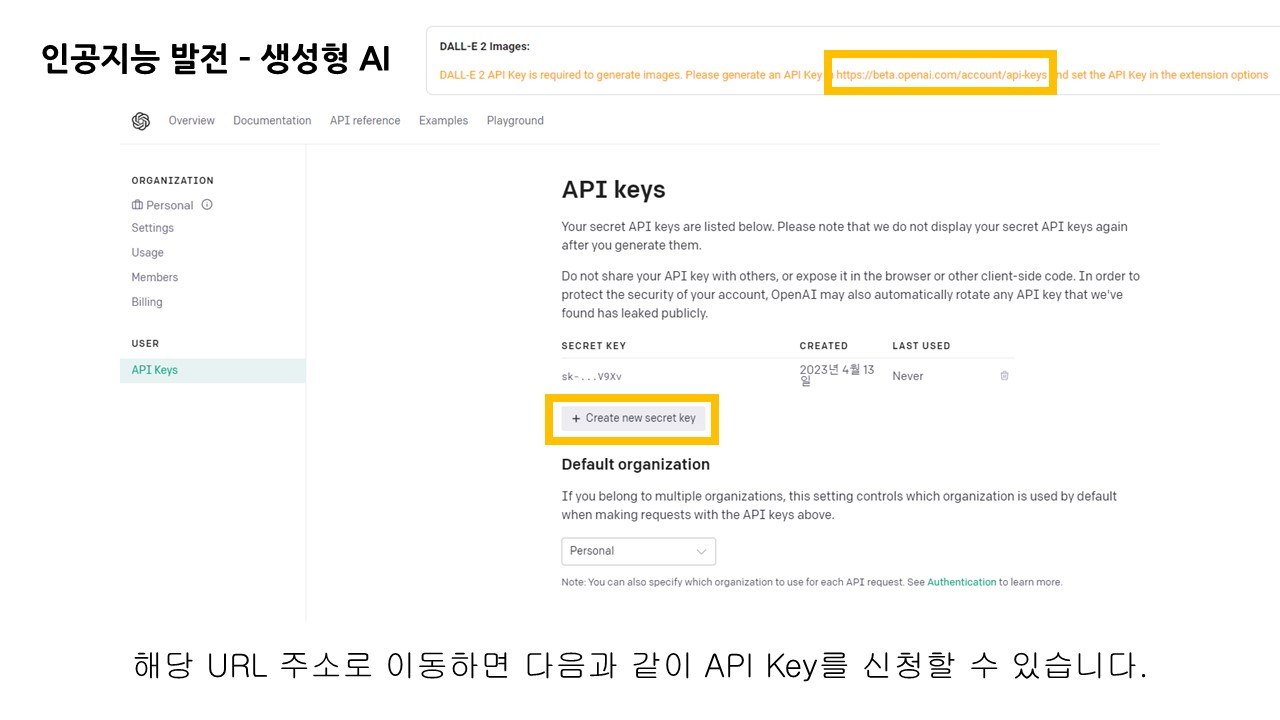Image resolution: width=1280 pixels, height=720 pixels.
Task: Open Billing in the sidebar
Action: (x=147, y=302)
